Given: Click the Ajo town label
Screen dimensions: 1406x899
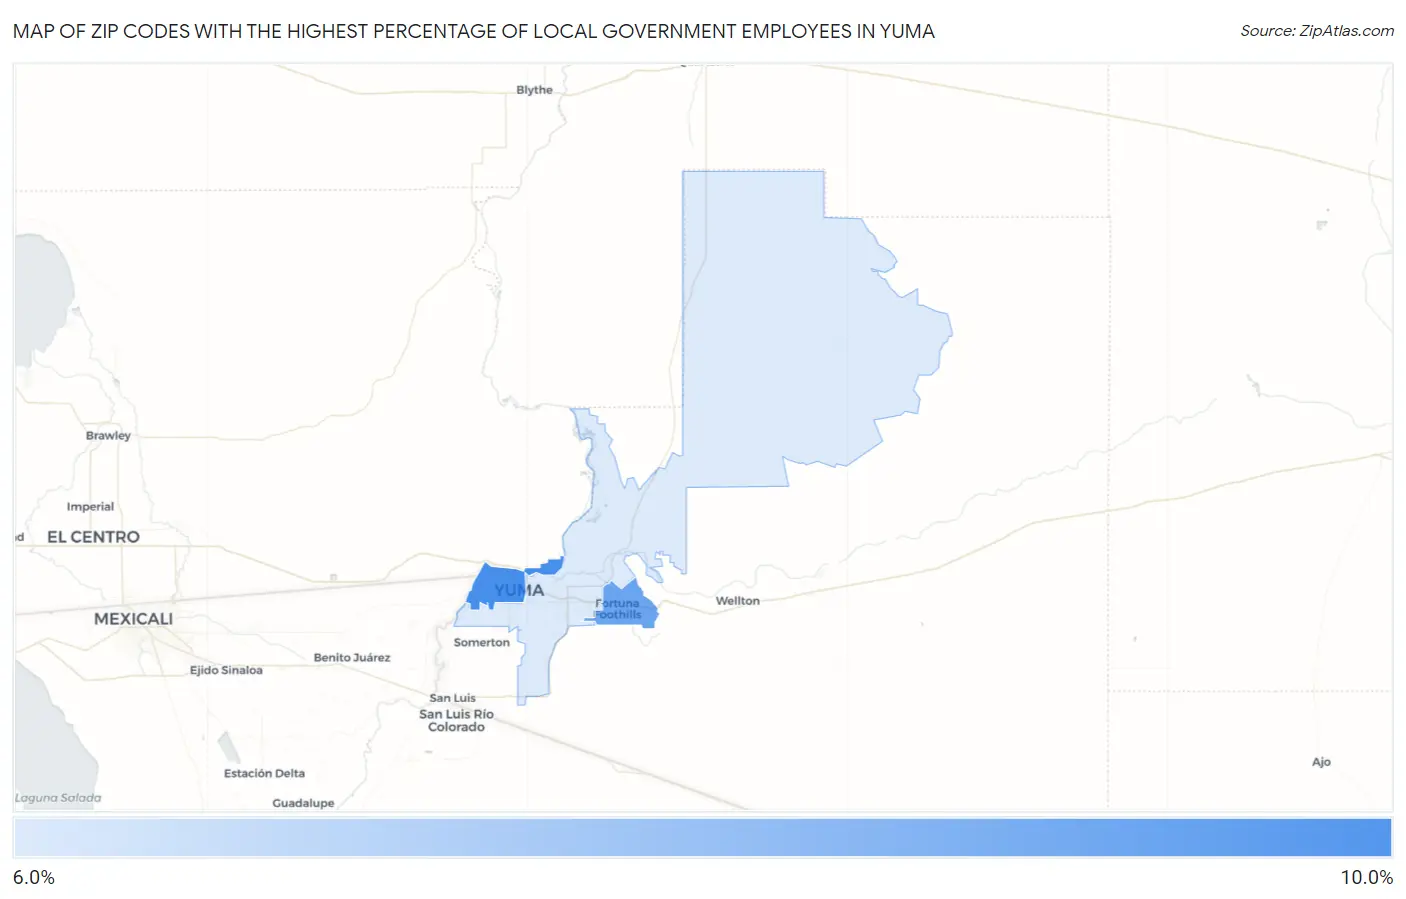Looking at the screenshot, I should coord(1321,762).
